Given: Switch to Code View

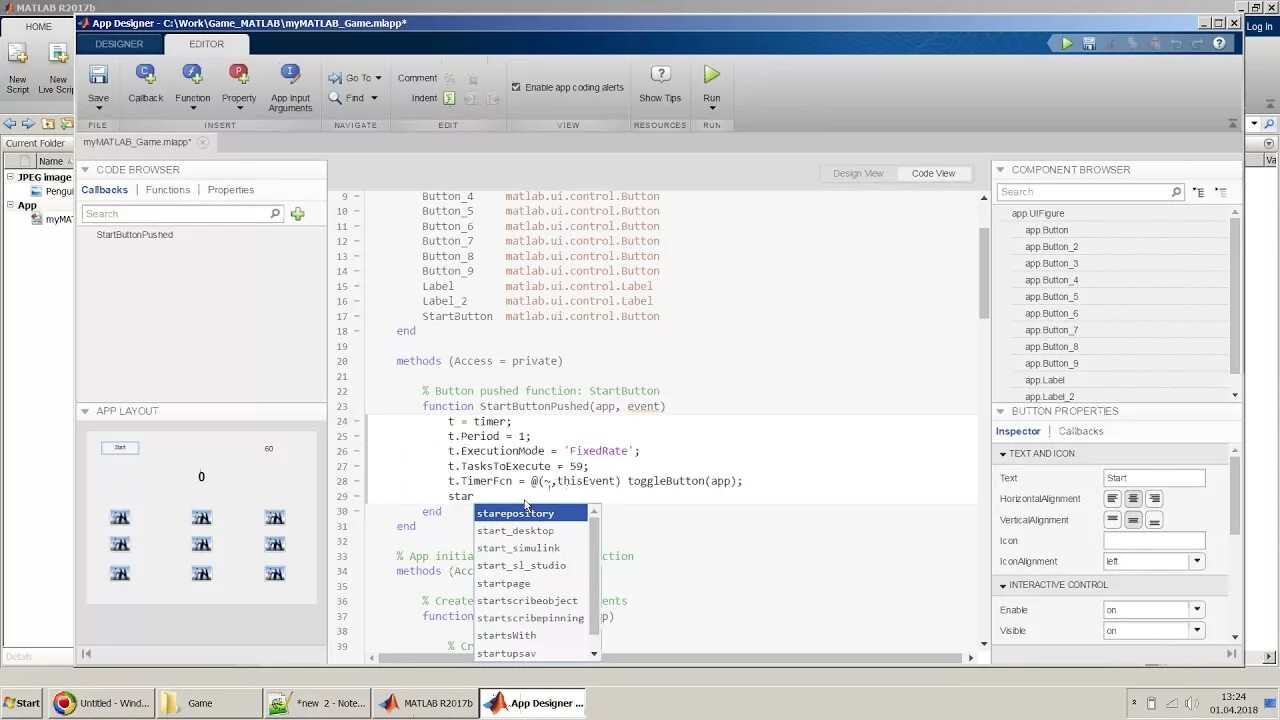Looking at the screenshot, I should (x=933, y=173).
